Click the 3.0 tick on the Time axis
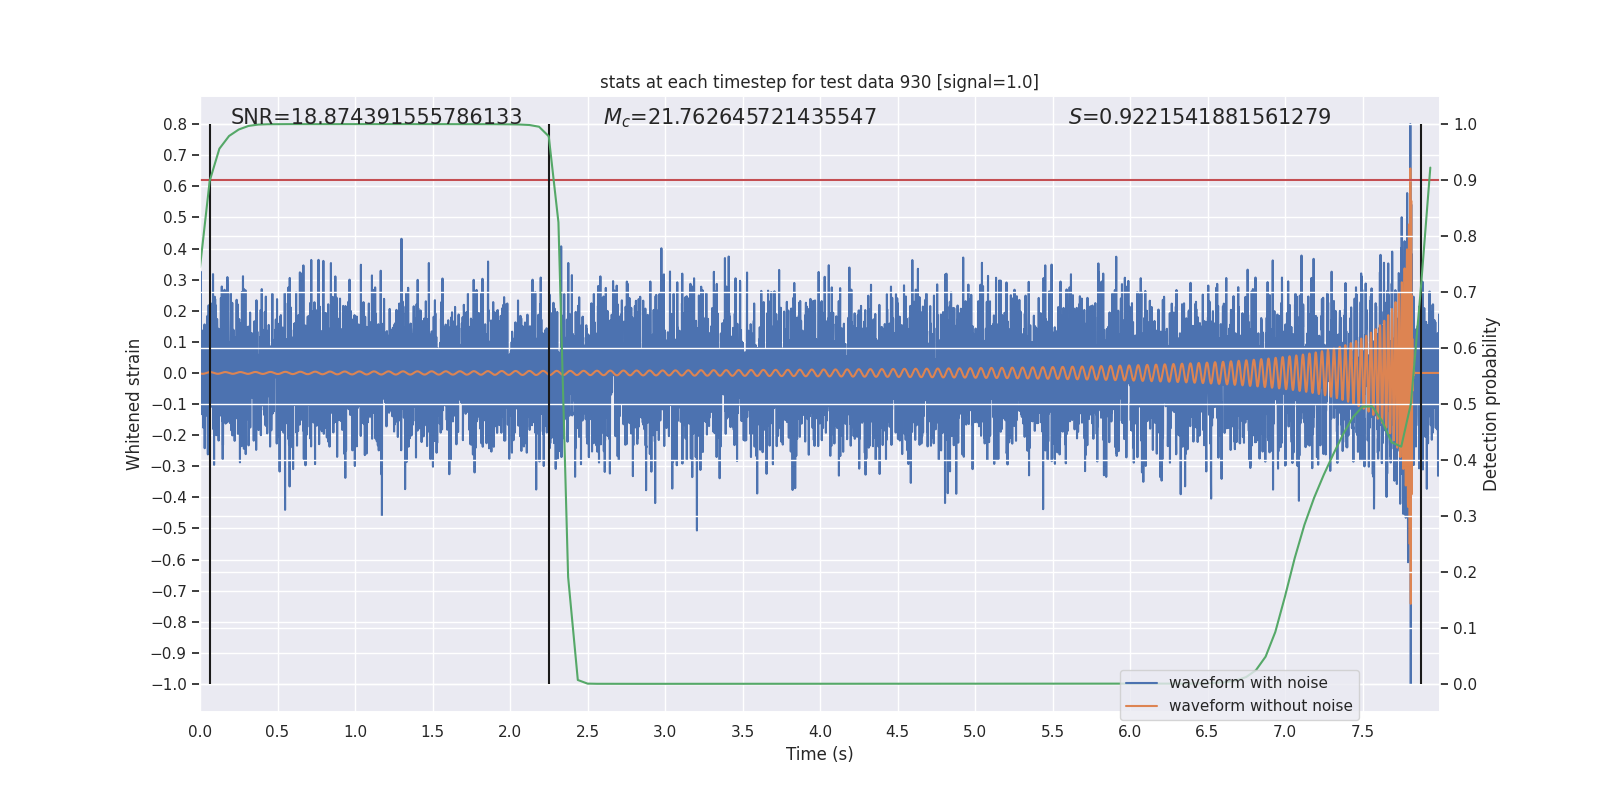Image resolution: width=1600 pixels, height=800 pixels. click(x=665, y=731)
